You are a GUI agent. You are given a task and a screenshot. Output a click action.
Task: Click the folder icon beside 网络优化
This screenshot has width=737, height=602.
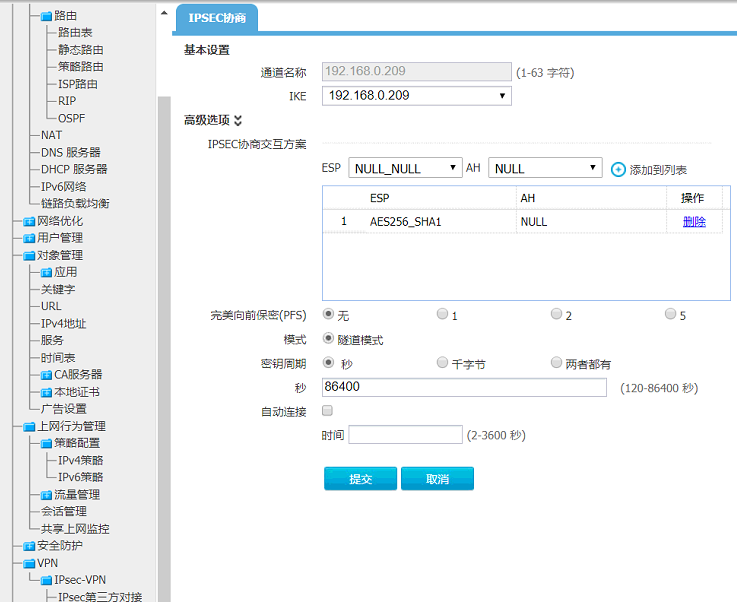coord(29,221)
